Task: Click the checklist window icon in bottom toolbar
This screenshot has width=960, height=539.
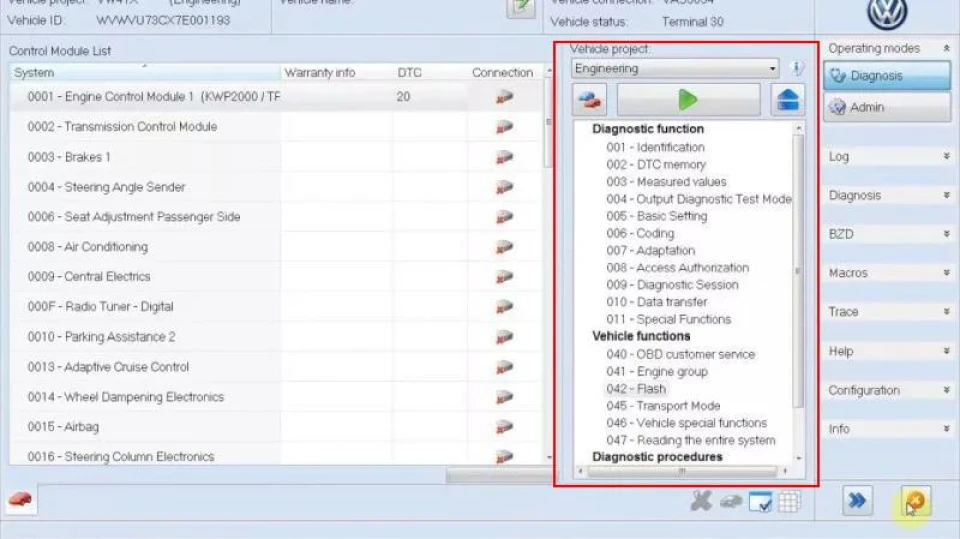Action: (x=760, y=502)
